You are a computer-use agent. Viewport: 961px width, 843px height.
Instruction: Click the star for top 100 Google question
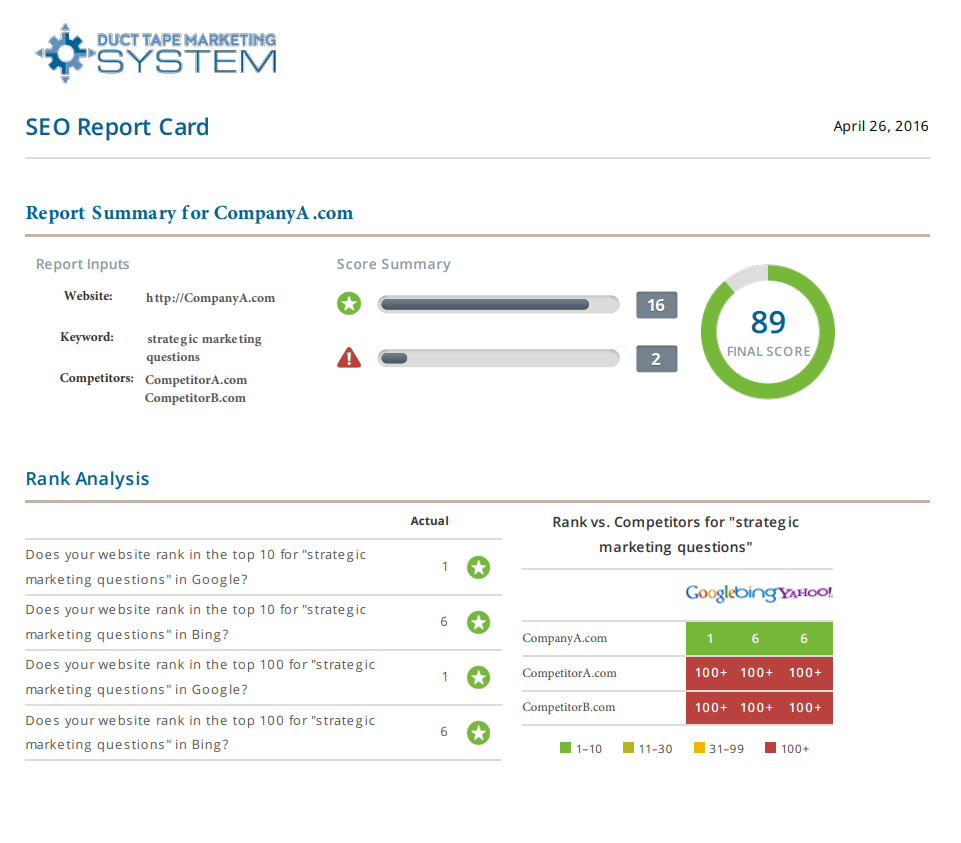point(479,677)
